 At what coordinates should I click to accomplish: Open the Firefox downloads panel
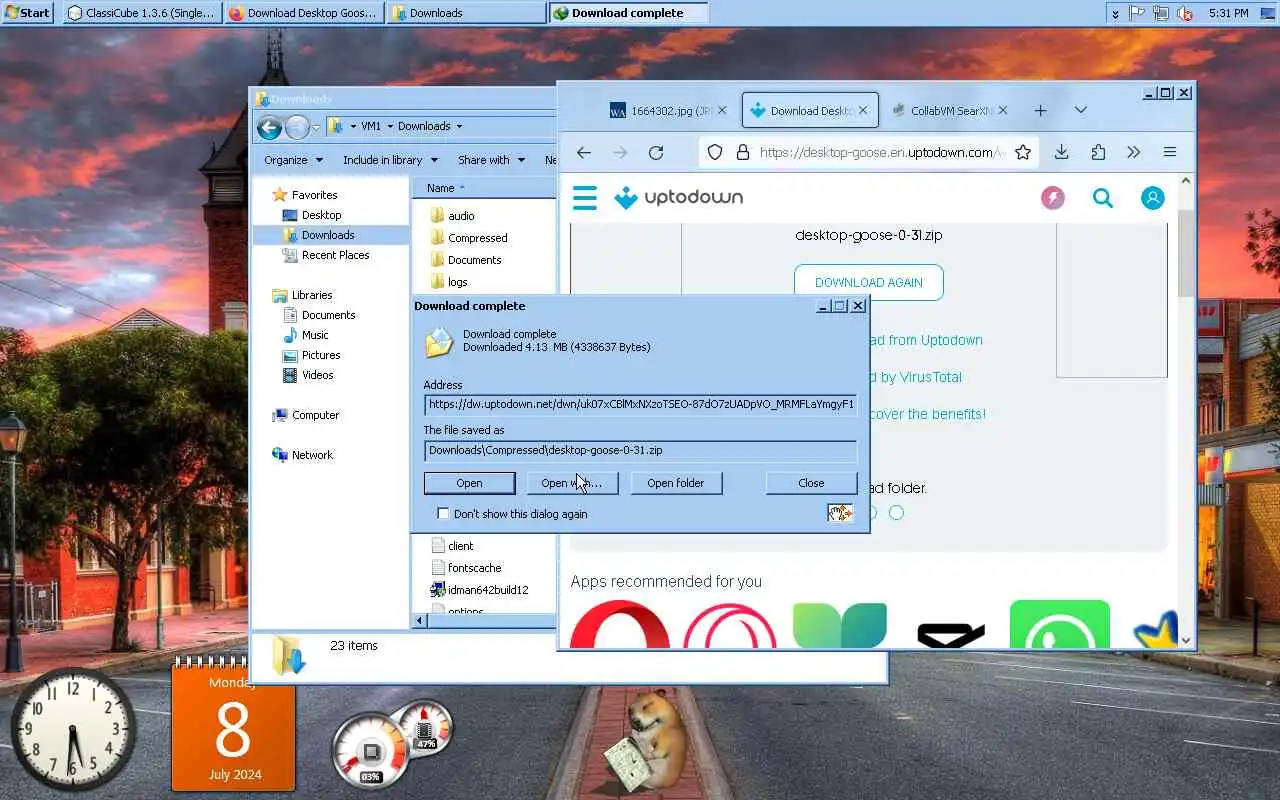pyautogui.click(x=1061, y=152)
